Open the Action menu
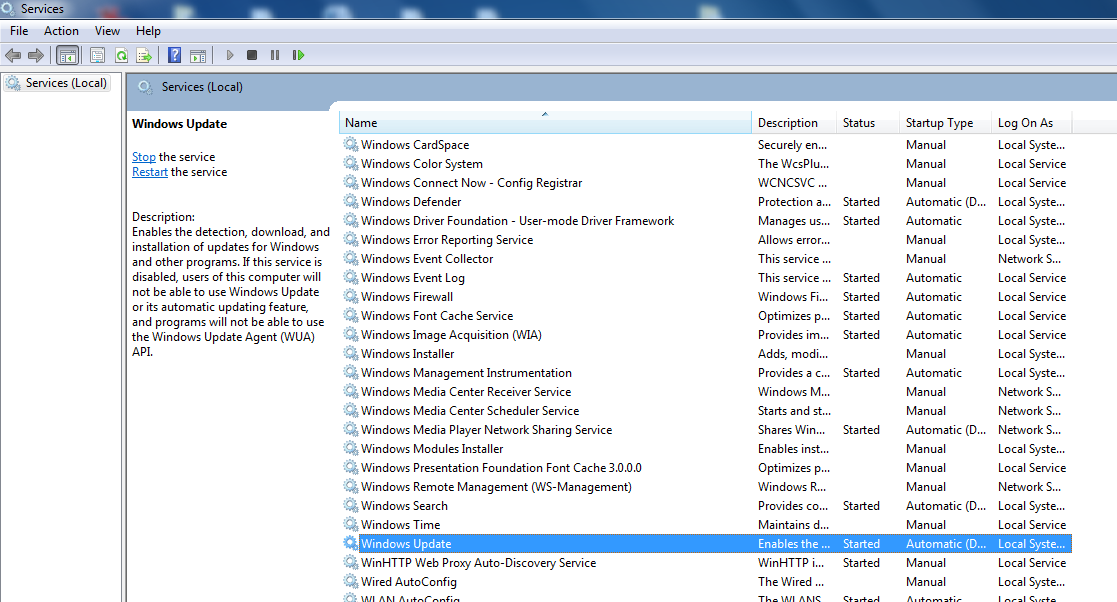 pyautogui.click(x=61, y=31)
